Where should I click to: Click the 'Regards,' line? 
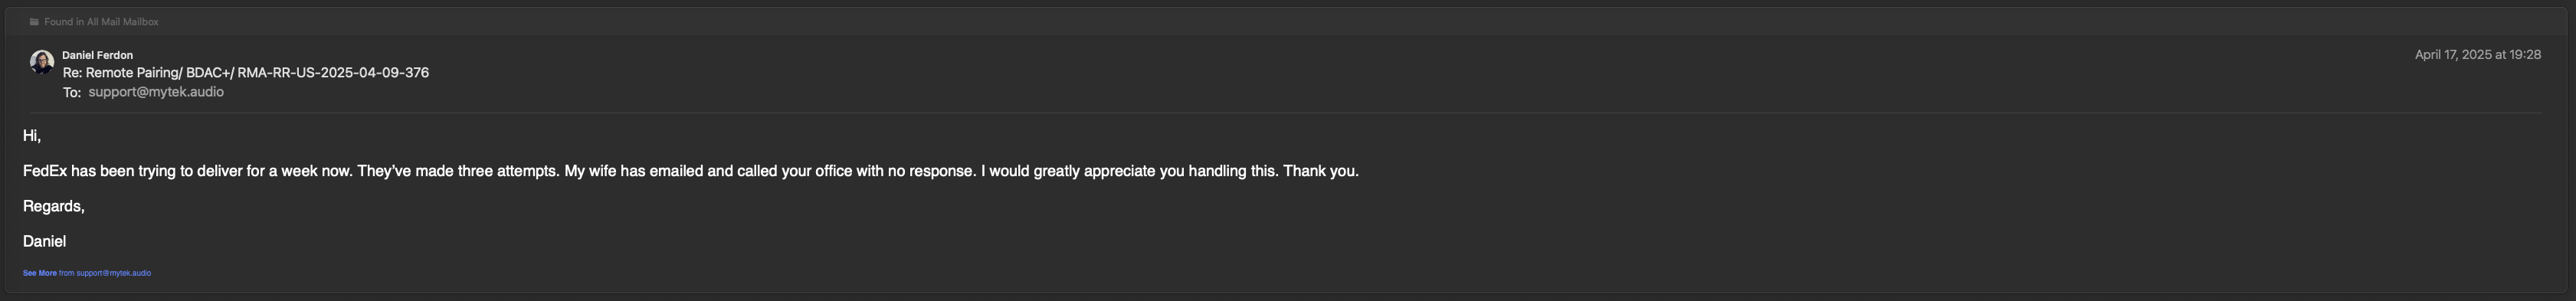pyautogui.click(x=54, y=206)
